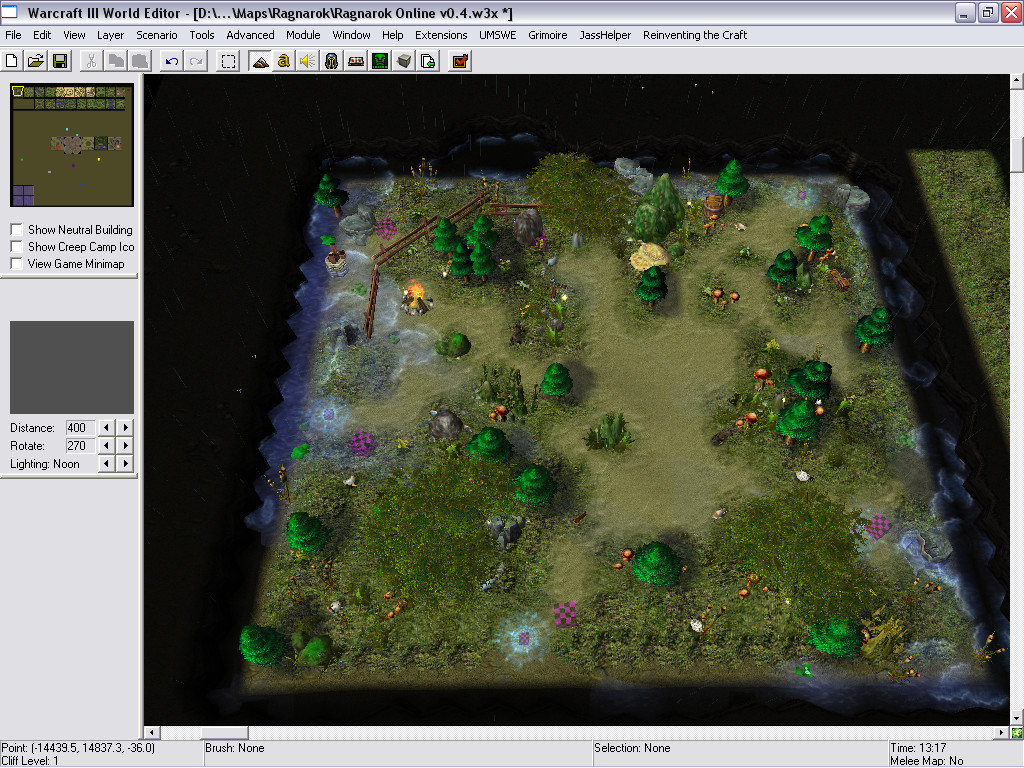This screenshot has height=768, width=1024.
Task: Click the 'Cliff Level: 1' status text
Action: click(30, 761)
